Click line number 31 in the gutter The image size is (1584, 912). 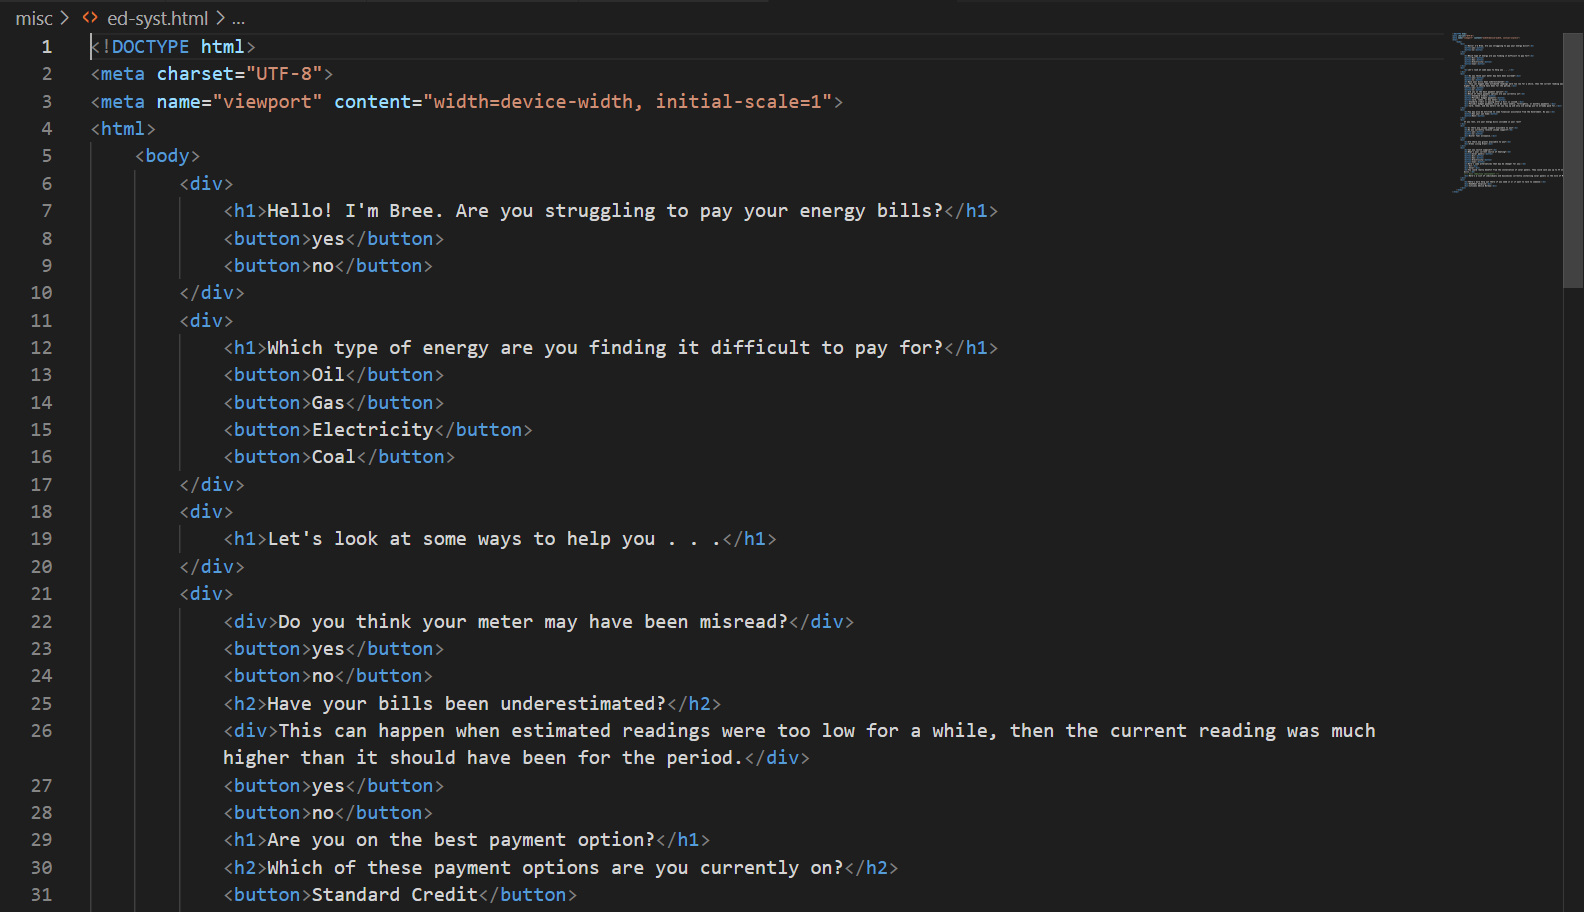coord(41,895)
